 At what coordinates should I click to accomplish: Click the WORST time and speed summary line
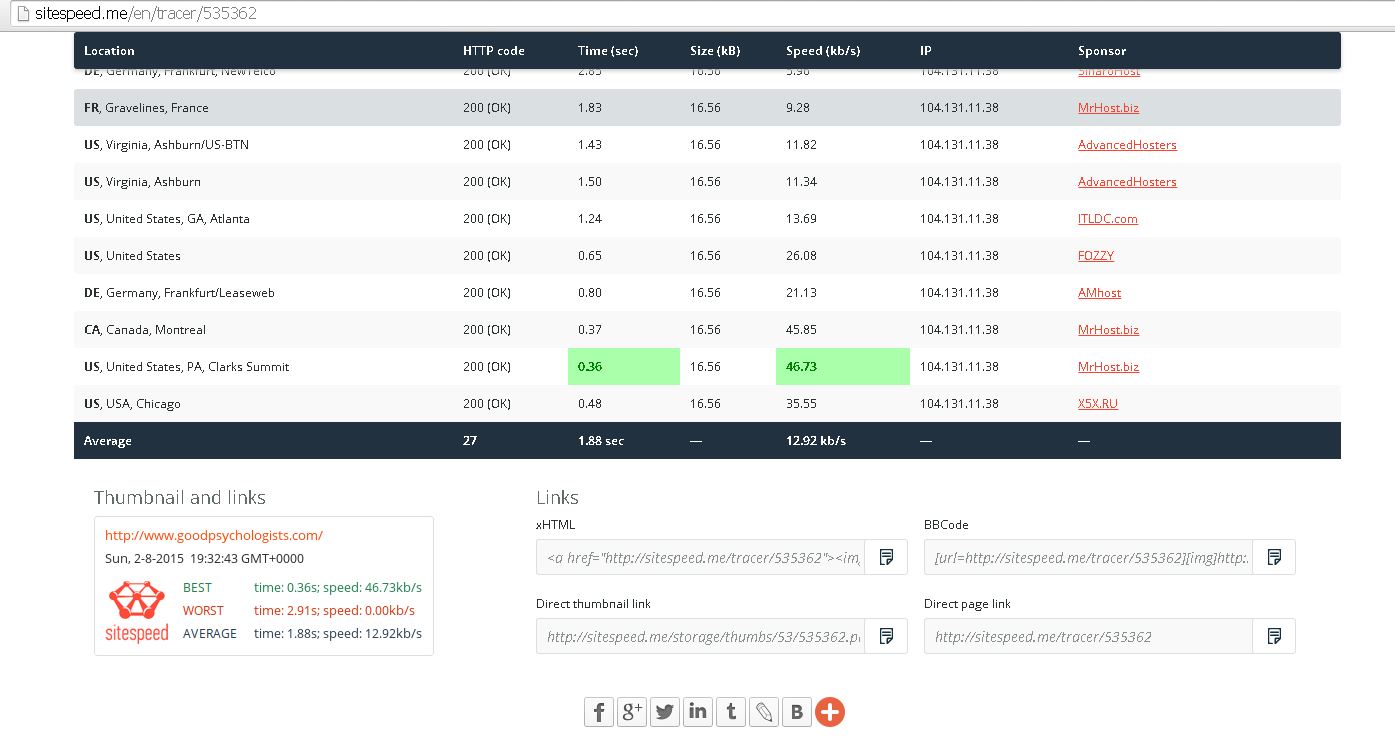tap(299, 611)
